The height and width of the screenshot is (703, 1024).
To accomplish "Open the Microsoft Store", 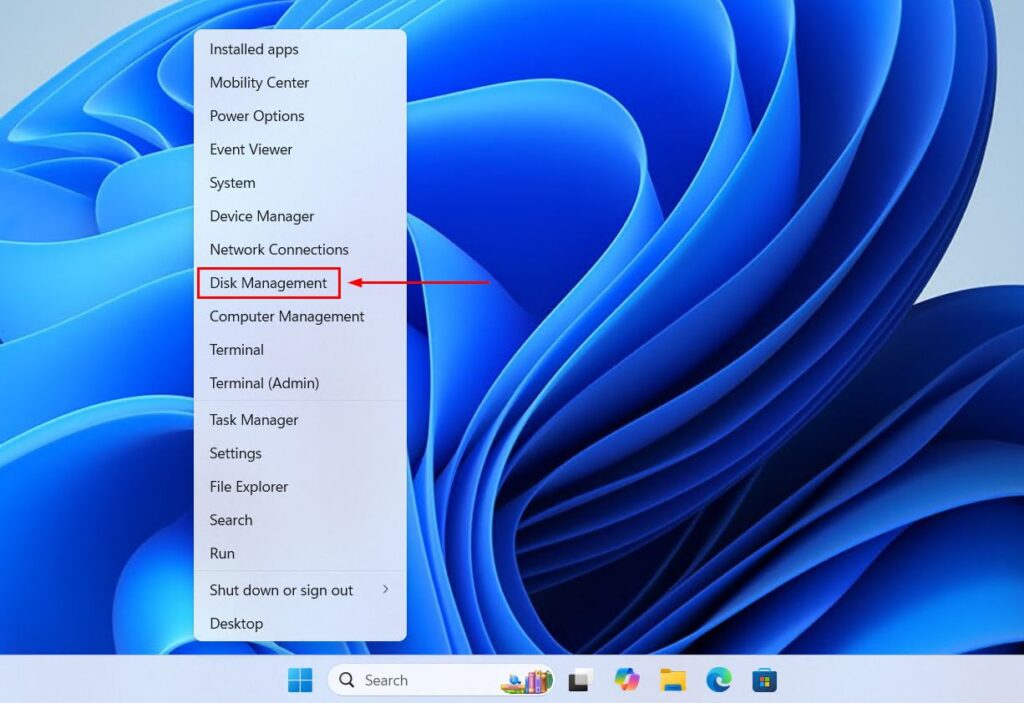I will tap(764, 680).
